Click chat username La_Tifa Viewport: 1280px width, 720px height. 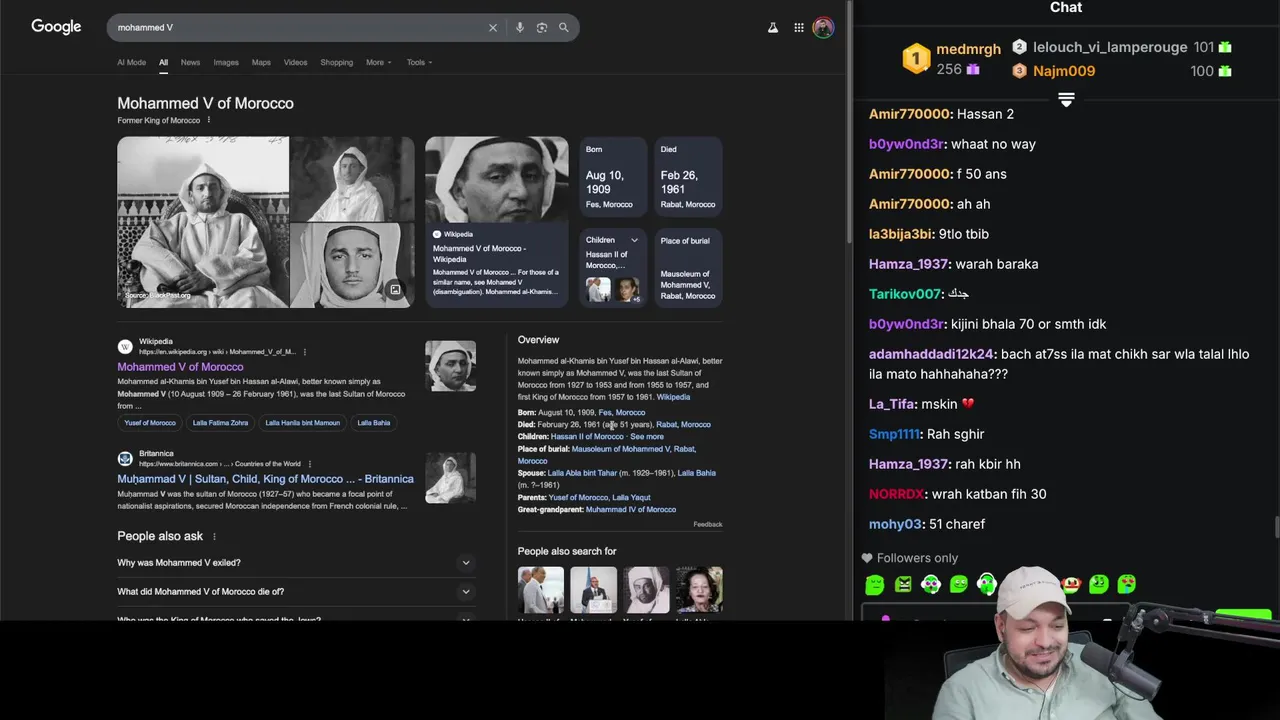tap(892, 404)
